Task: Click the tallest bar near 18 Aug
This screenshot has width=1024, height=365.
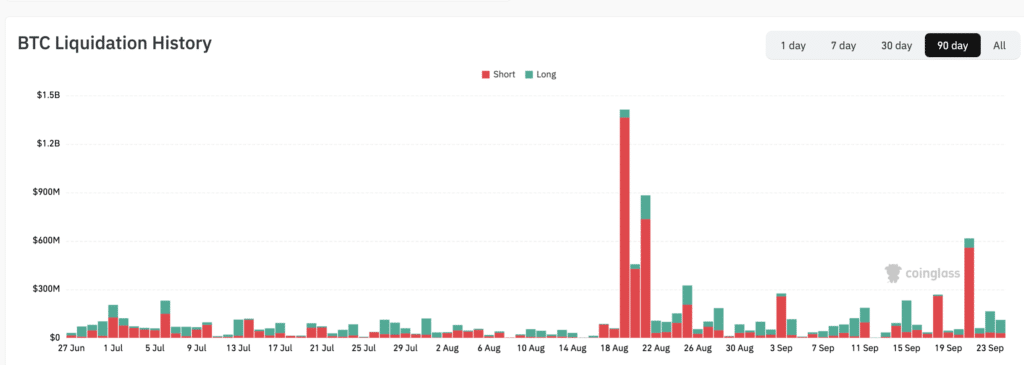Action: [x=625, y=223]
